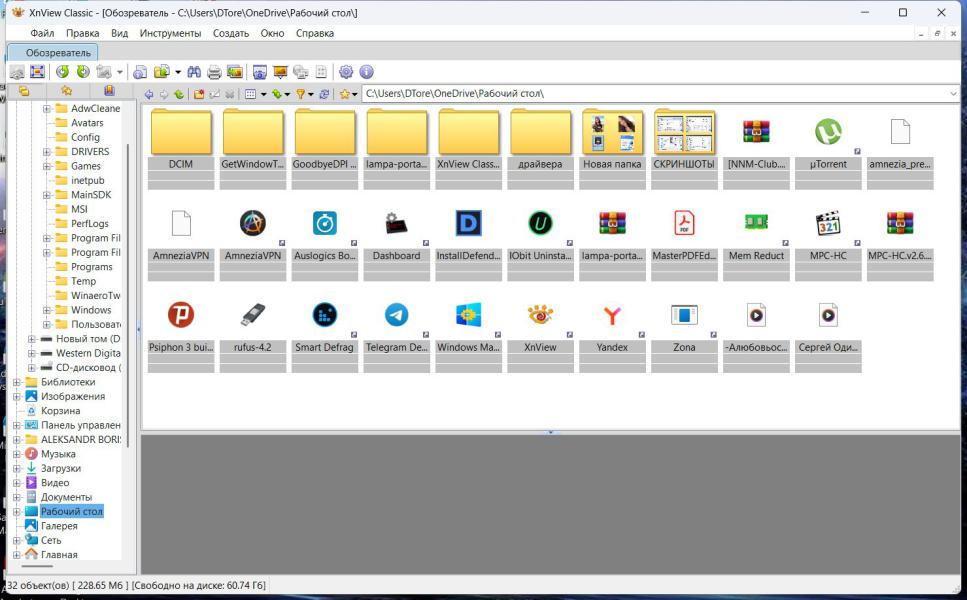Click the new folder icon in navigation bar
The image size is (967, 600).
(199, 94)
